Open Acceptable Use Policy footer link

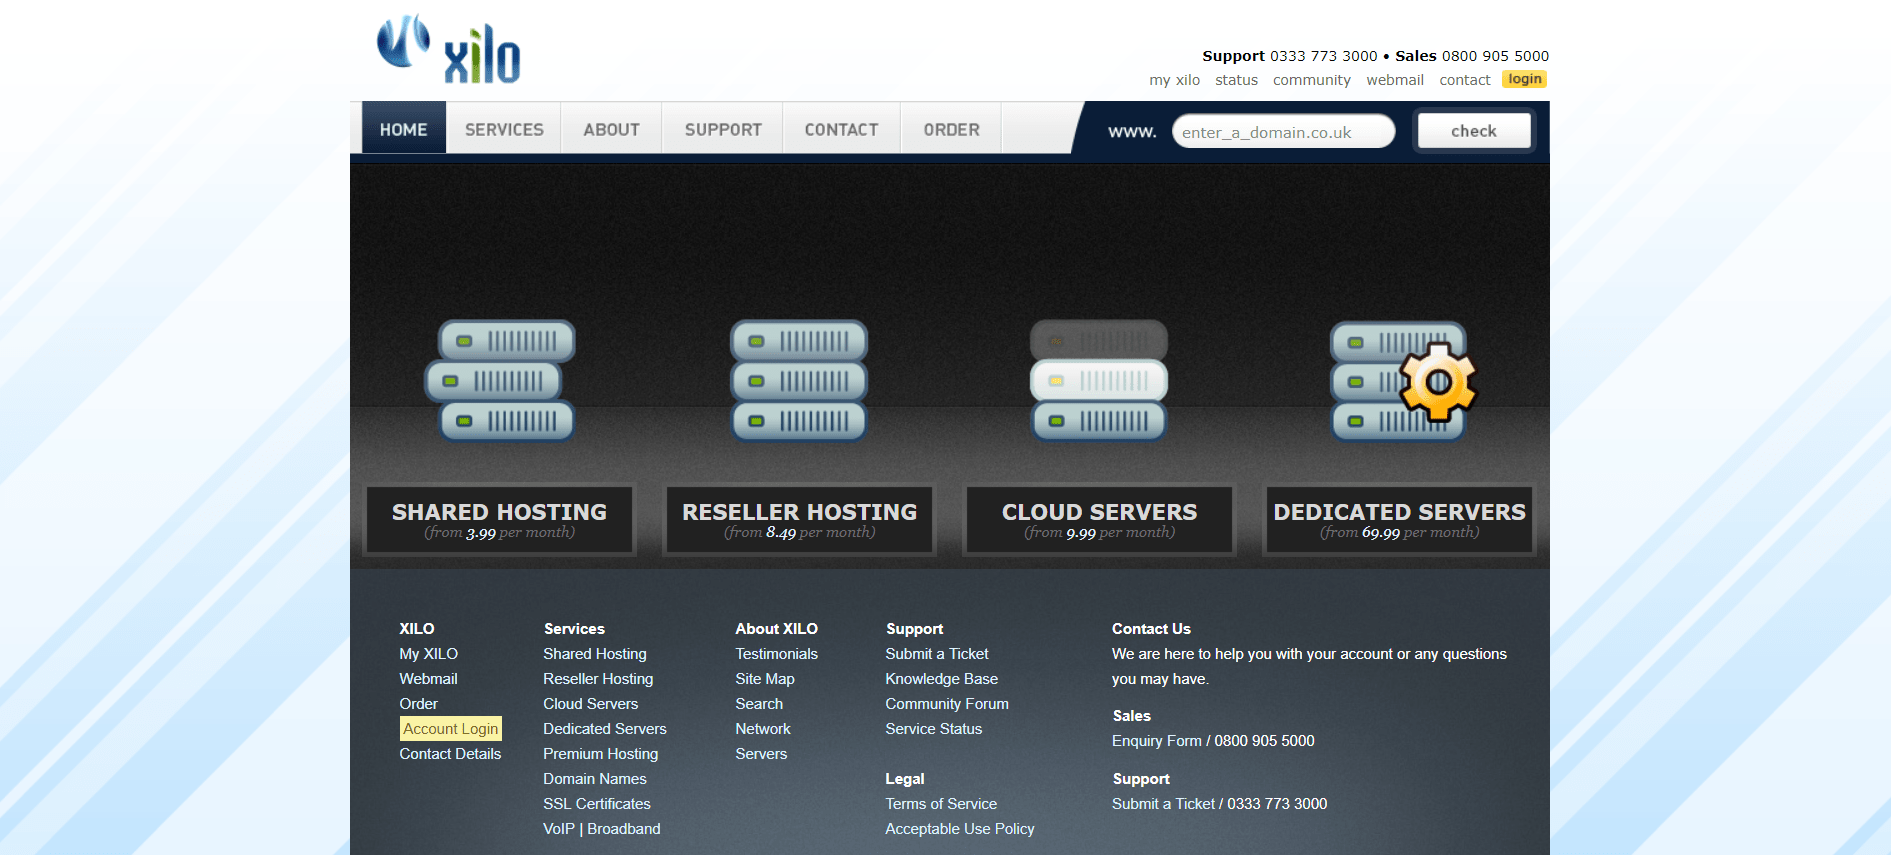[x=960, y=829]
